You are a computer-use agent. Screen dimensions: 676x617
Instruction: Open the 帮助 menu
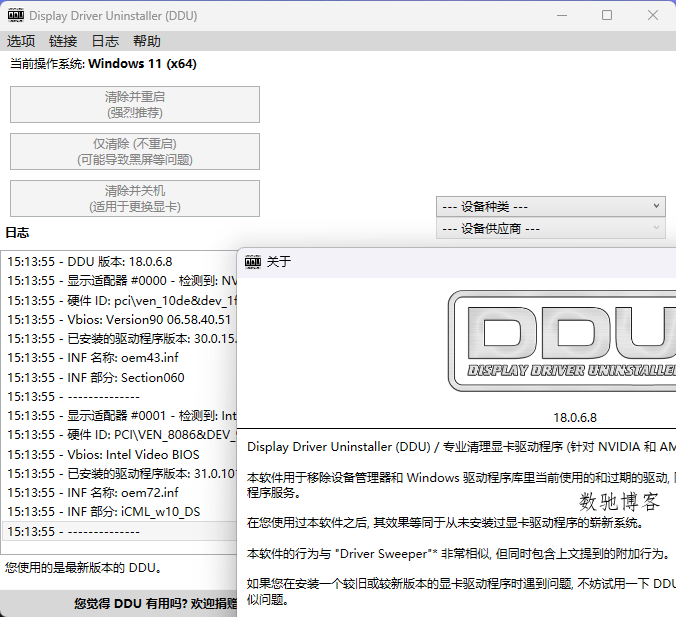147,41
